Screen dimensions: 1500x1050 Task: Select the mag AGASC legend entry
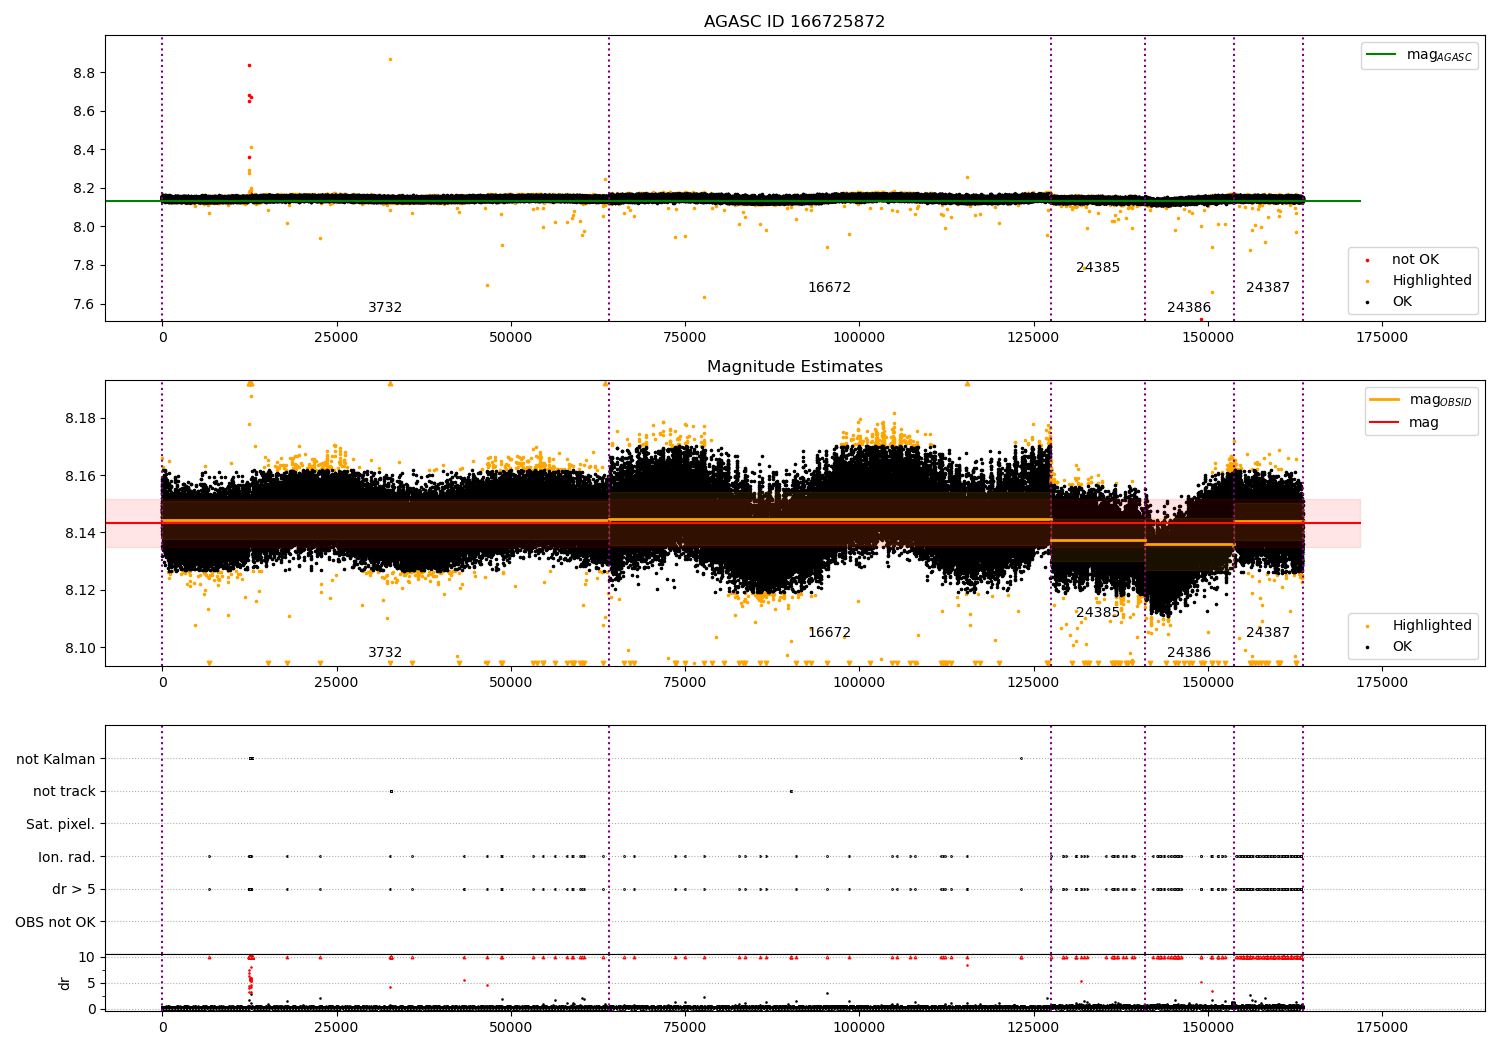(x=1419, y=55)
